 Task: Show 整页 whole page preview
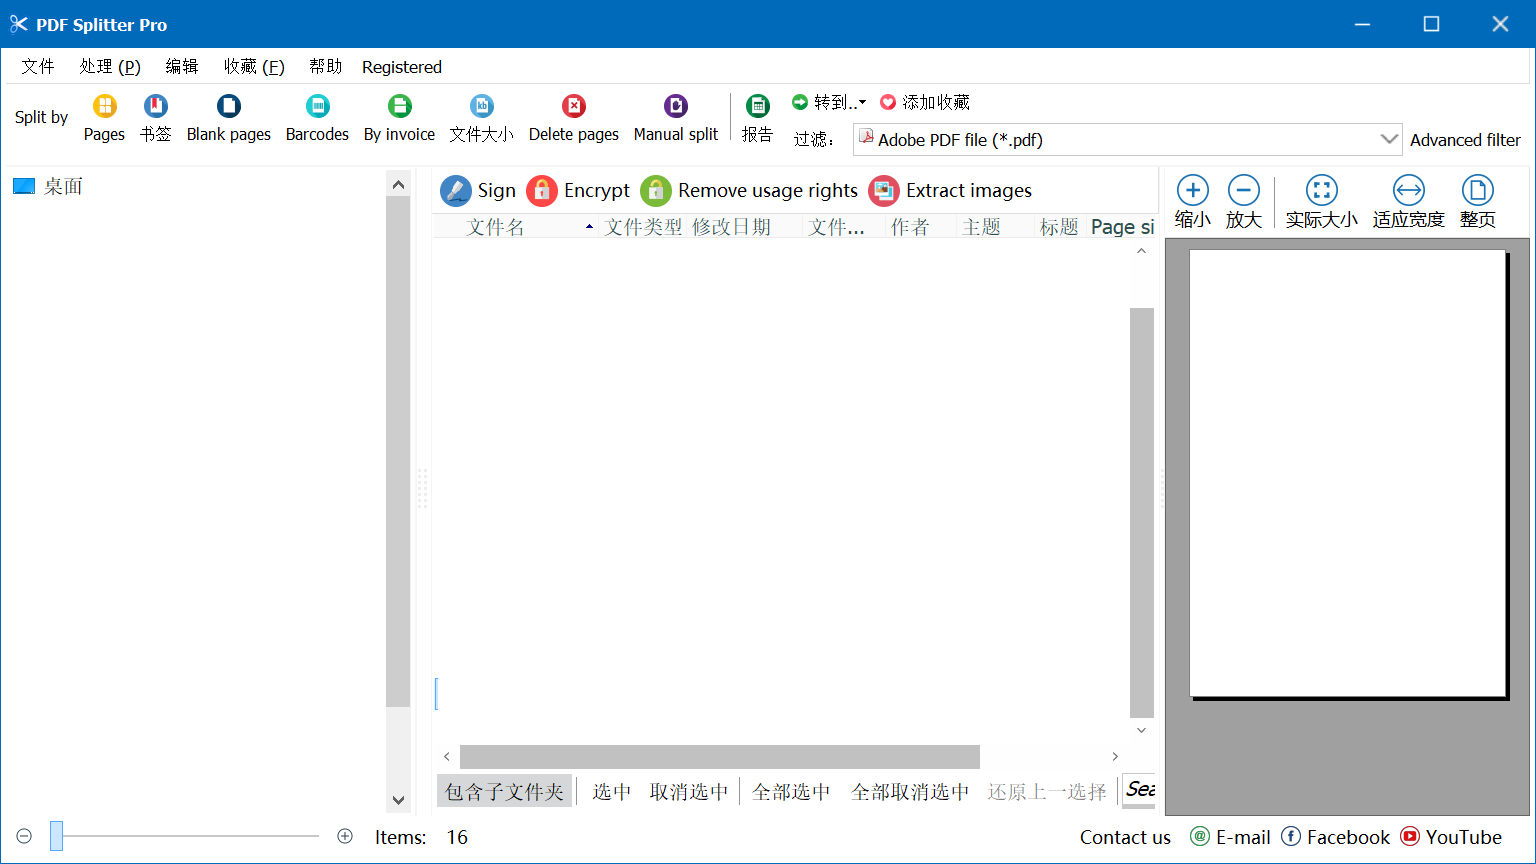point(1477,202)
